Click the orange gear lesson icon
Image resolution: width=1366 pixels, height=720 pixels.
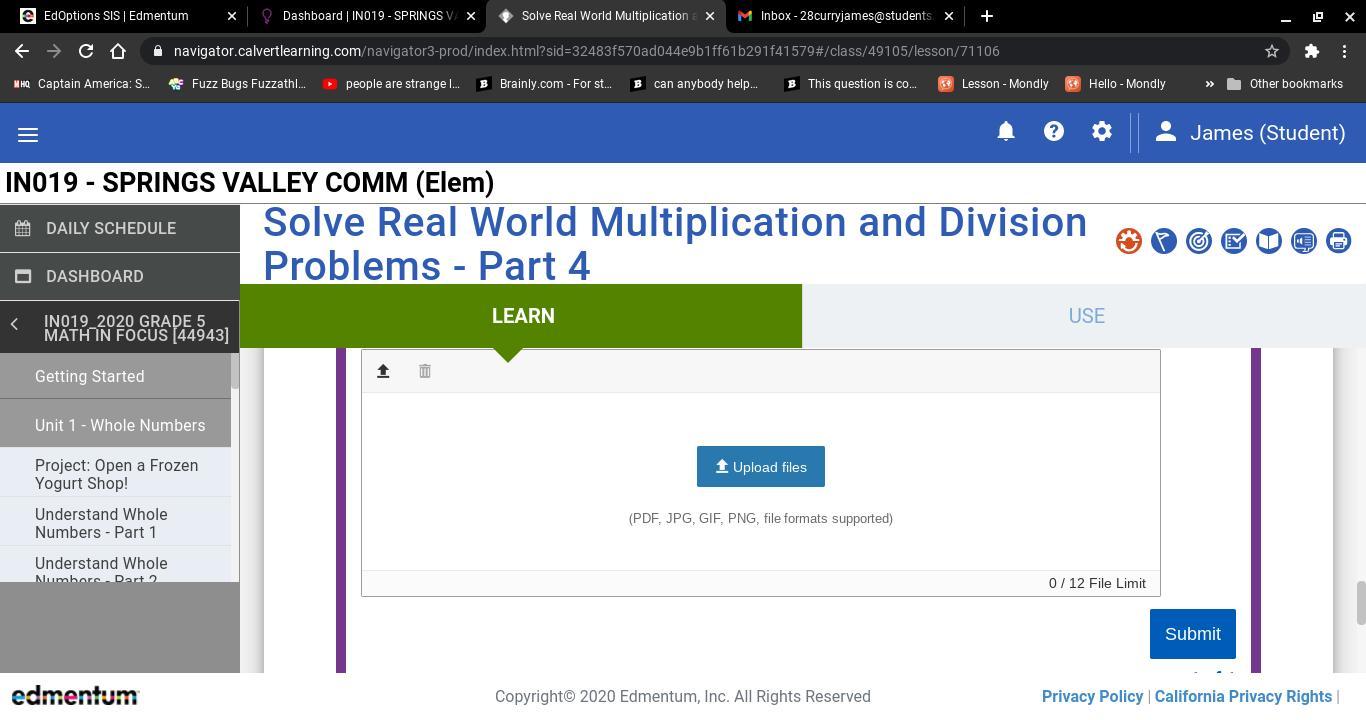[1129, 241]
